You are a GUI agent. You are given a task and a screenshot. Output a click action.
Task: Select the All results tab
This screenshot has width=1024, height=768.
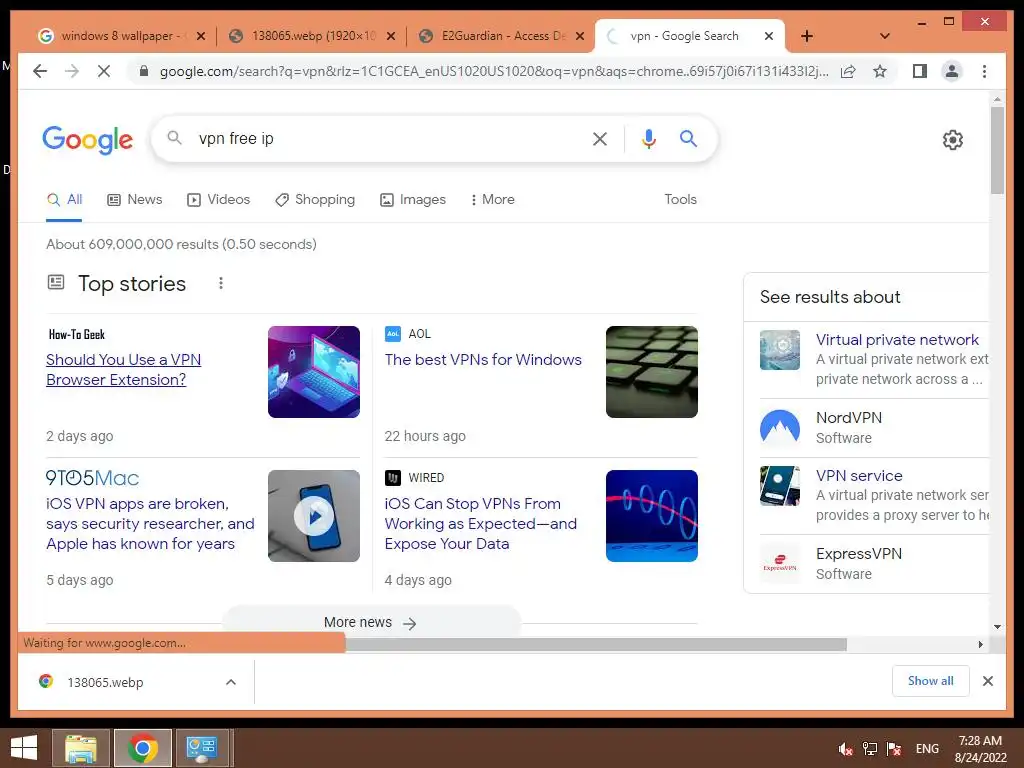tap(64, 199)
